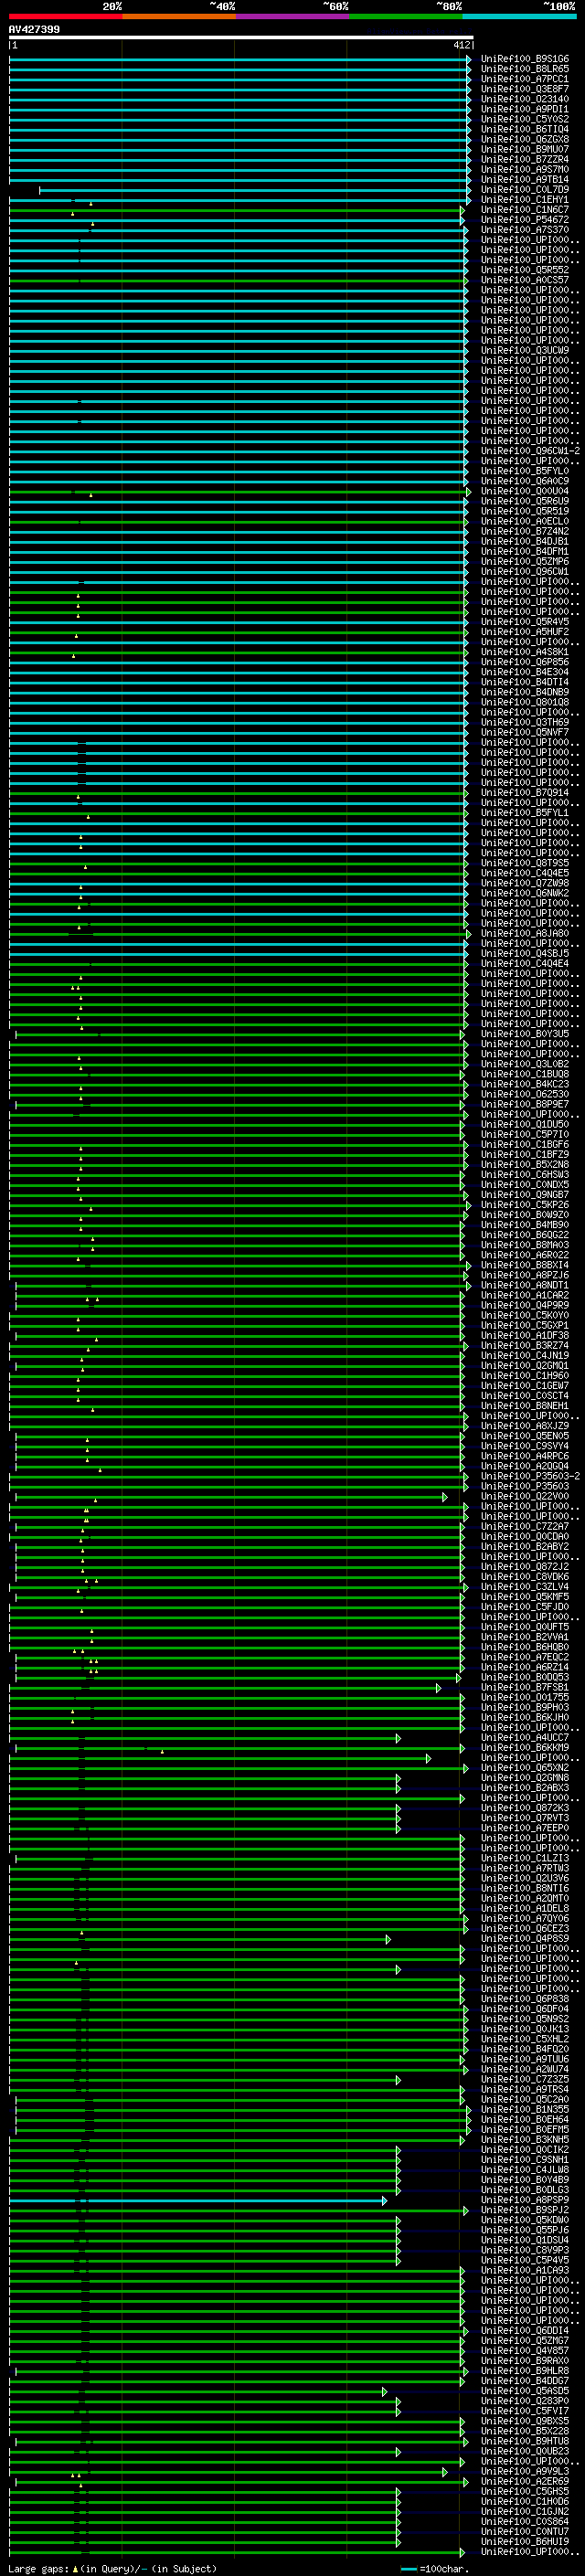Select hit UniRef100_C0L7D9

tap(525, 189)
